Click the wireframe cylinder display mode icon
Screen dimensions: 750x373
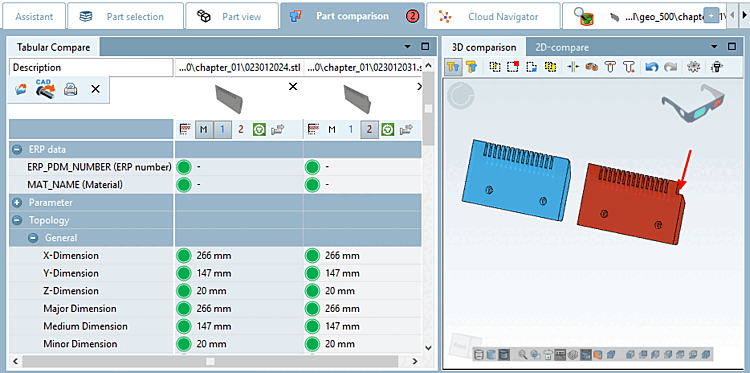[478, 354]
